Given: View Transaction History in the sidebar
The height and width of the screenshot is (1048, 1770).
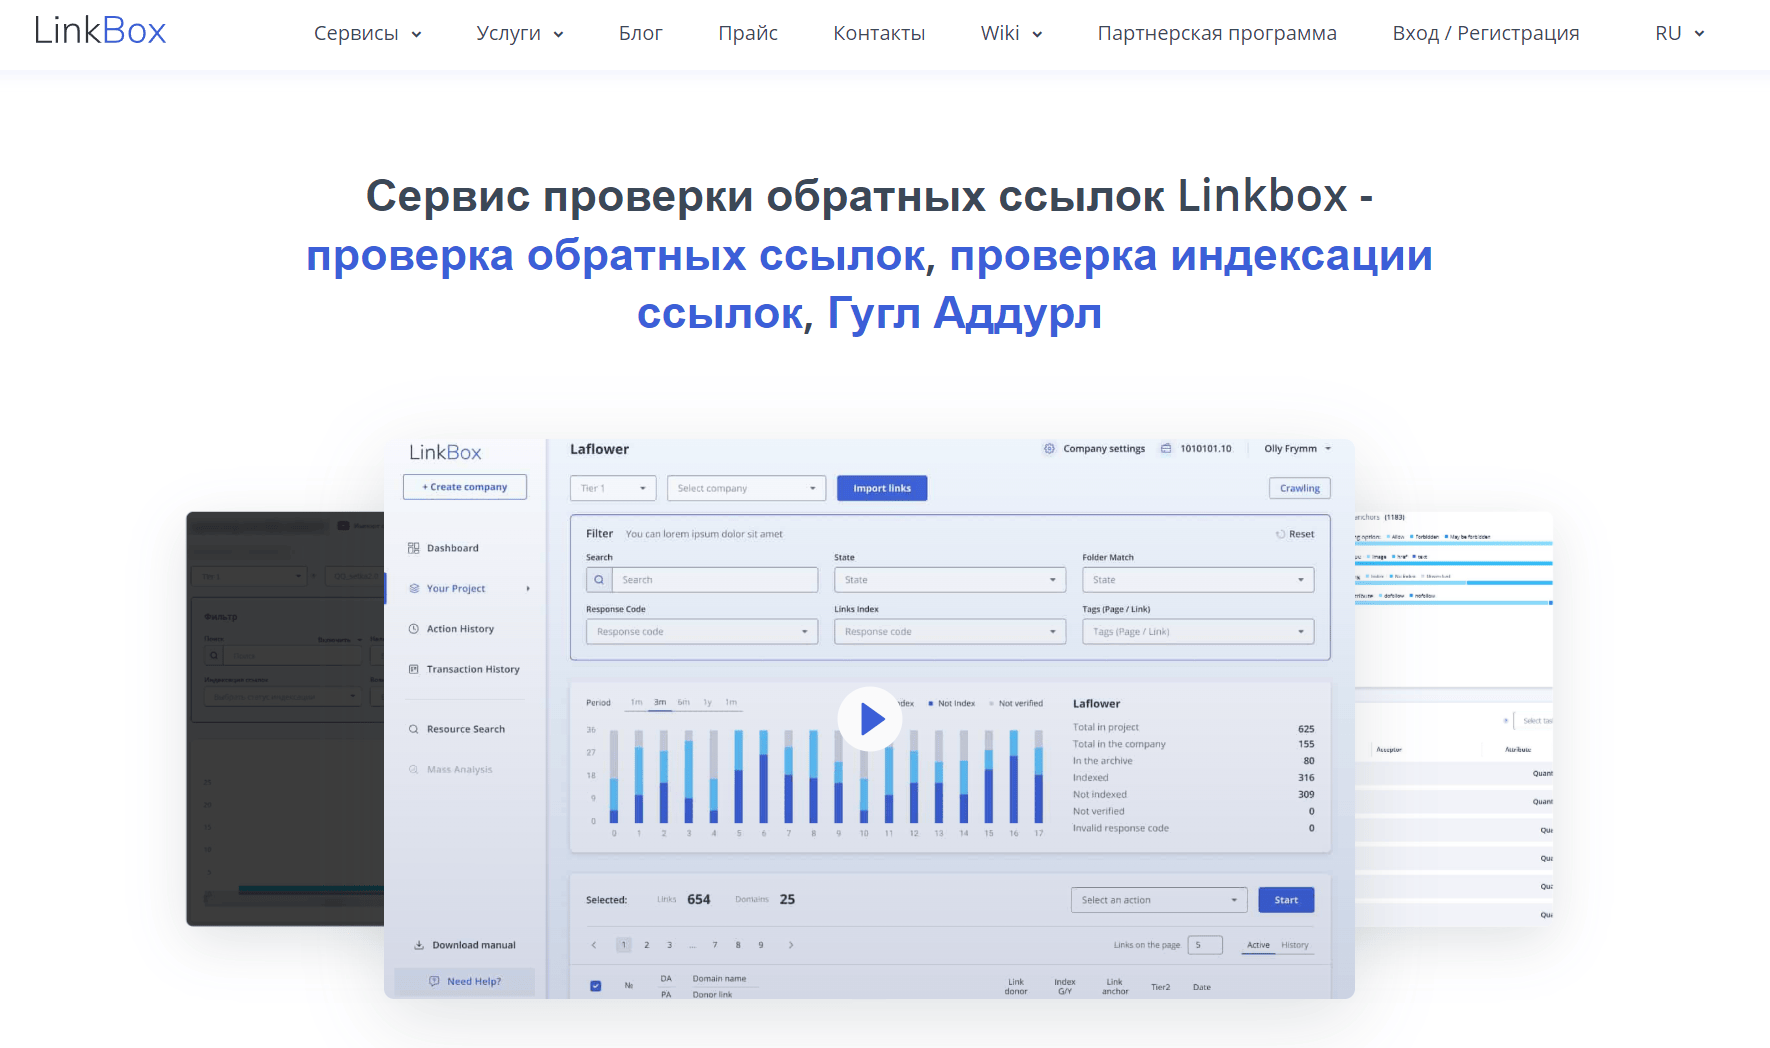Looking at the screenshot, I should [472, 668].
